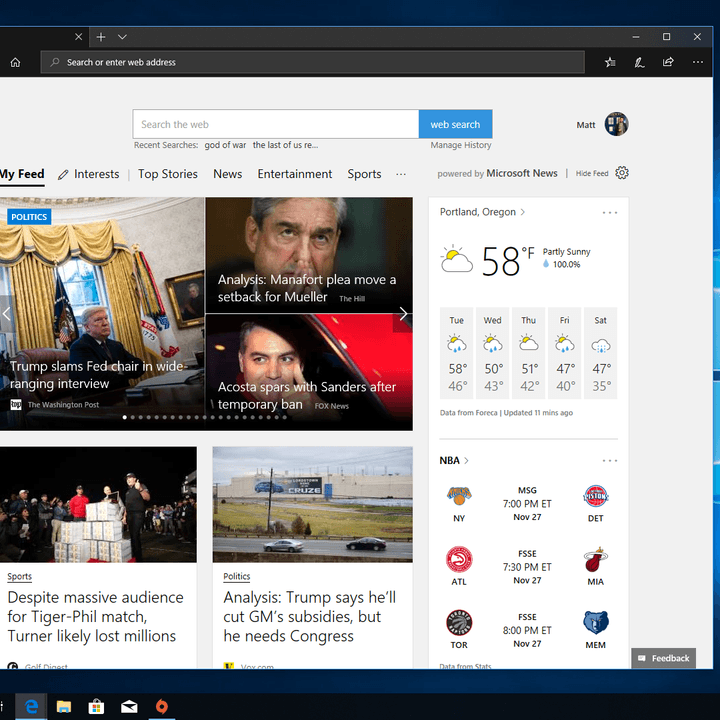Select the first carousel pagination dot
This screenshot has height=720, width=720.
124,417
